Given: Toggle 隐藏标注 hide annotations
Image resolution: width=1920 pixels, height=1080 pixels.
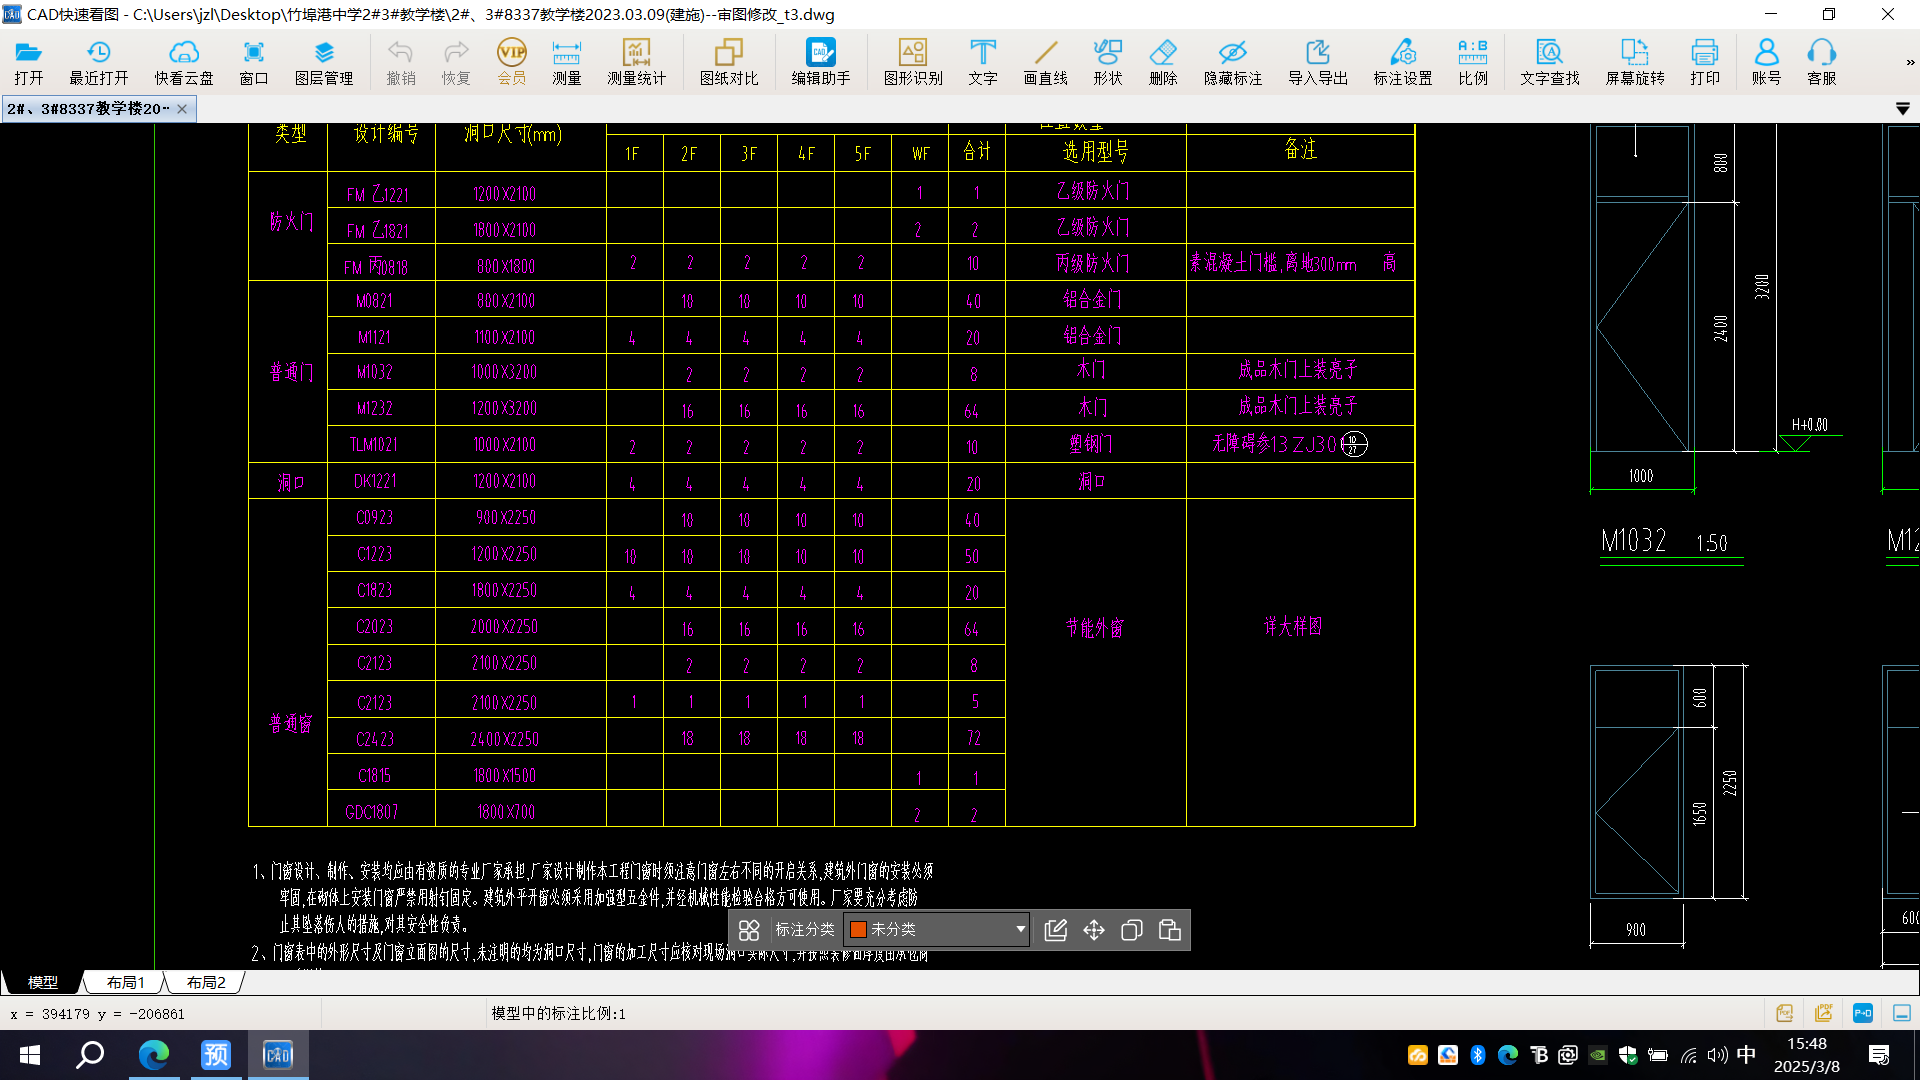Looking at the screenshot, I should (x=1232, y=62).
